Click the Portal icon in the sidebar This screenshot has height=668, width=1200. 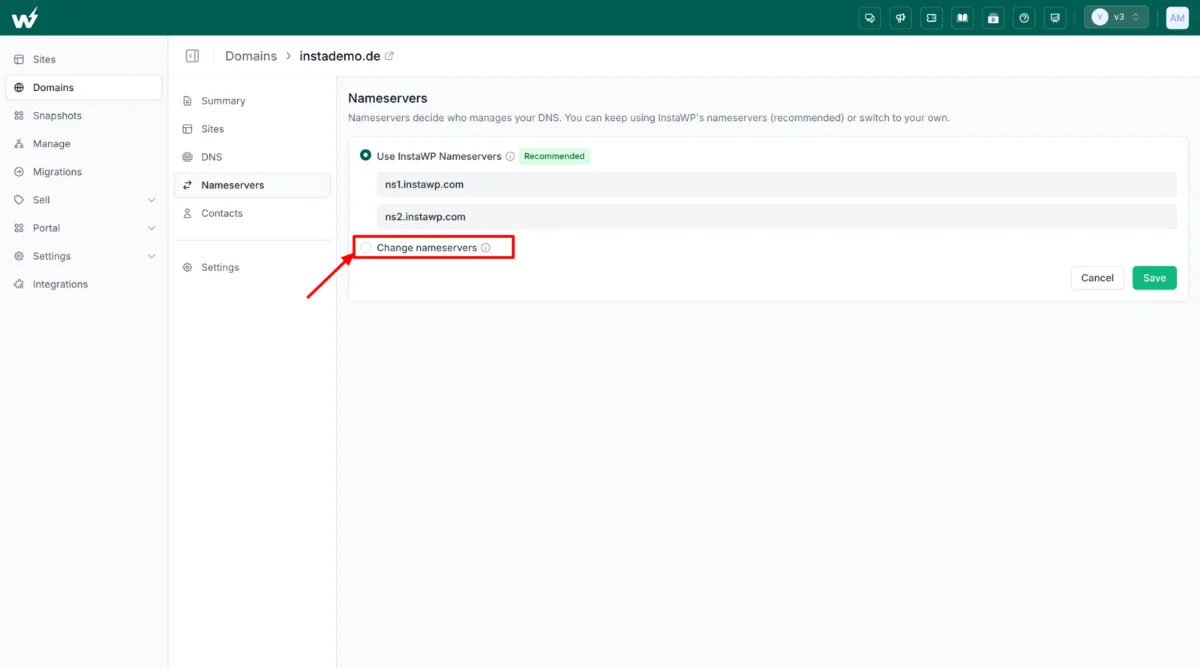(19, 228)
